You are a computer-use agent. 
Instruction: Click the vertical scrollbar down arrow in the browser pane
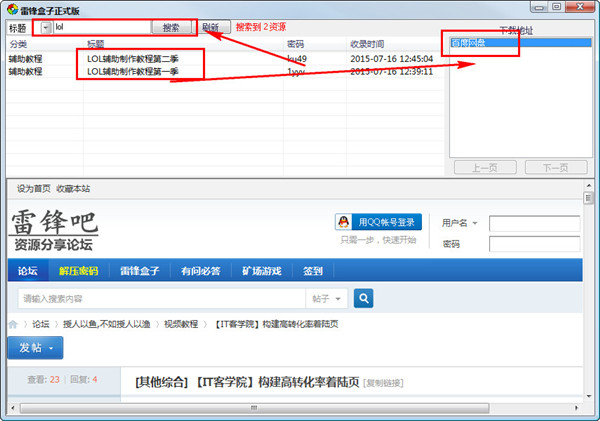tap(588, 396)
